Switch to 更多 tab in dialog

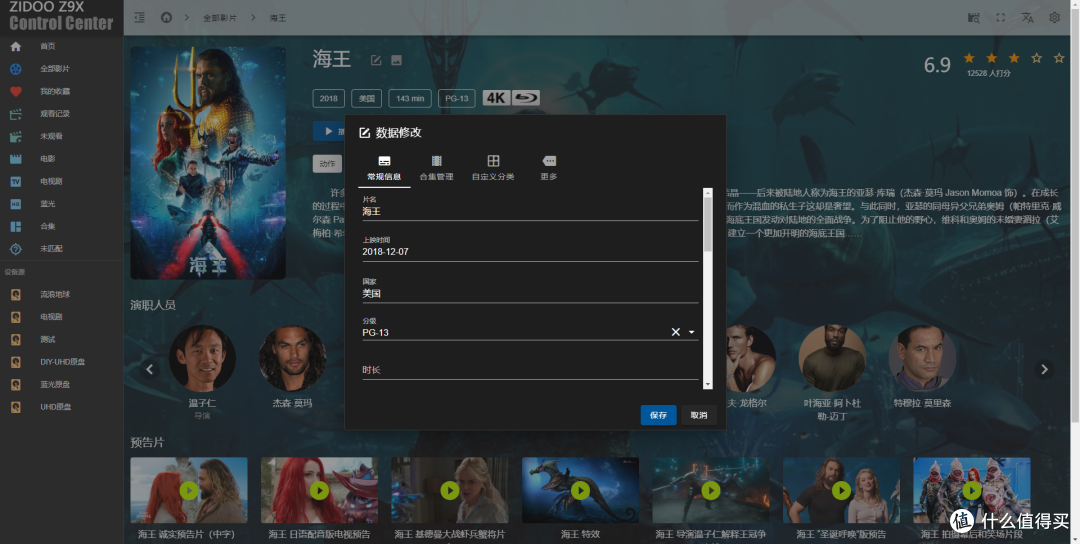point(549,168)
